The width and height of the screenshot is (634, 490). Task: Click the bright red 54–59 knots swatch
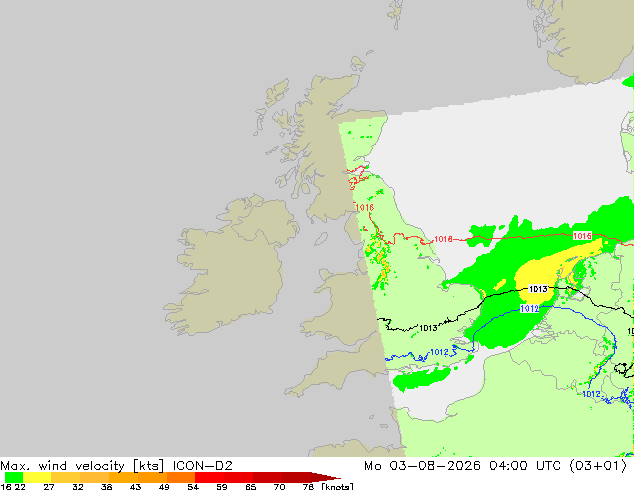[x=209, y=477]
